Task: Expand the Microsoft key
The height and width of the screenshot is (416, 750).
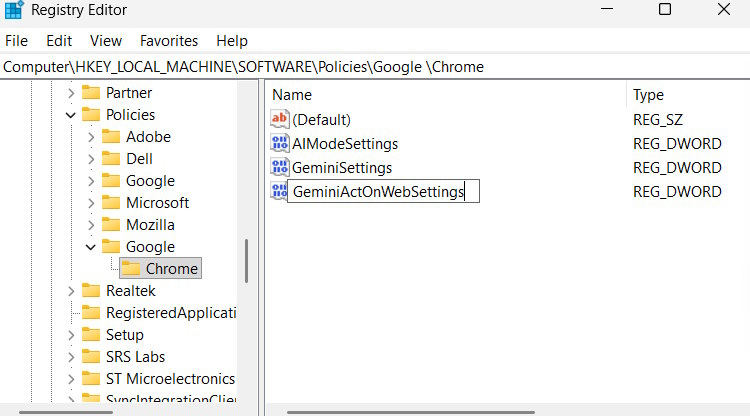Action: [91, 203]
